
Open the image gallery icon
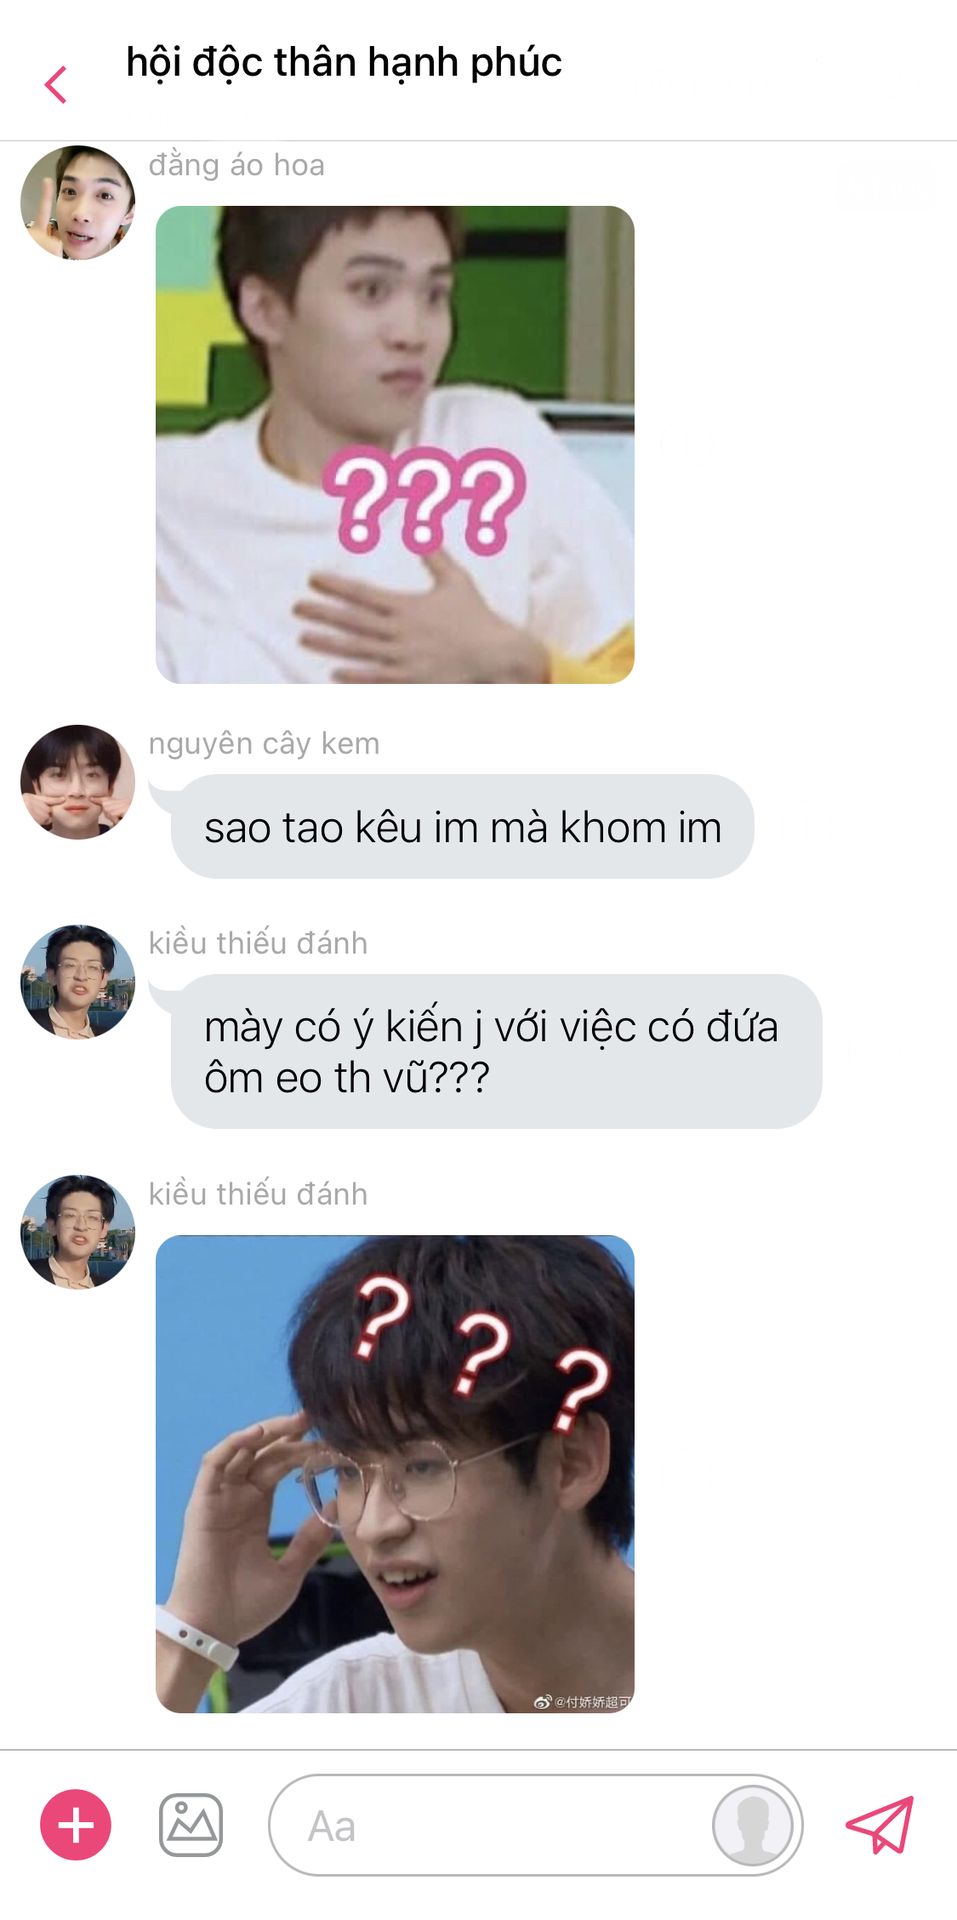tap(191, 1825)
